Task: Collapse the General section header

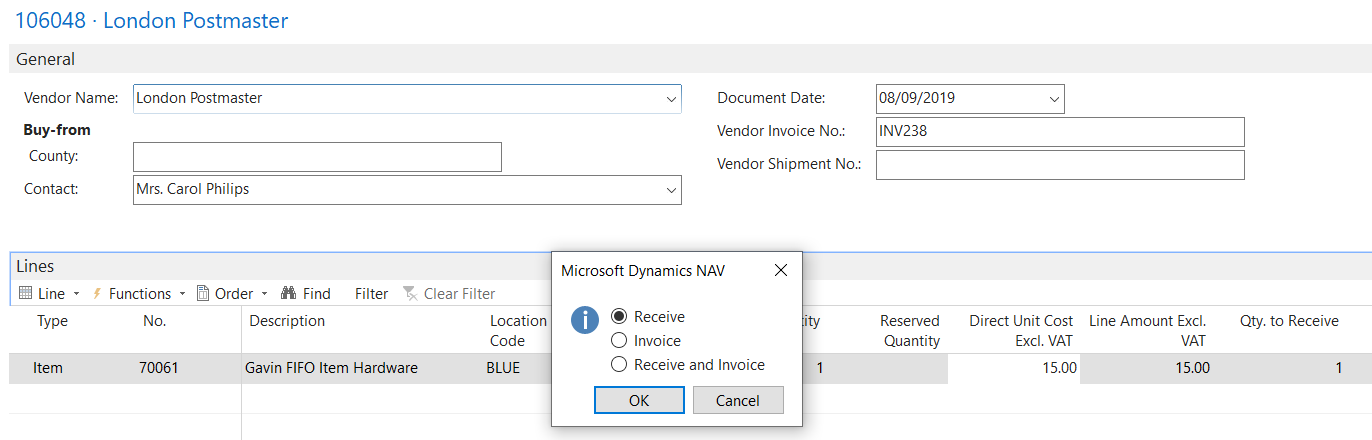Action: click(x=46, y=59)
